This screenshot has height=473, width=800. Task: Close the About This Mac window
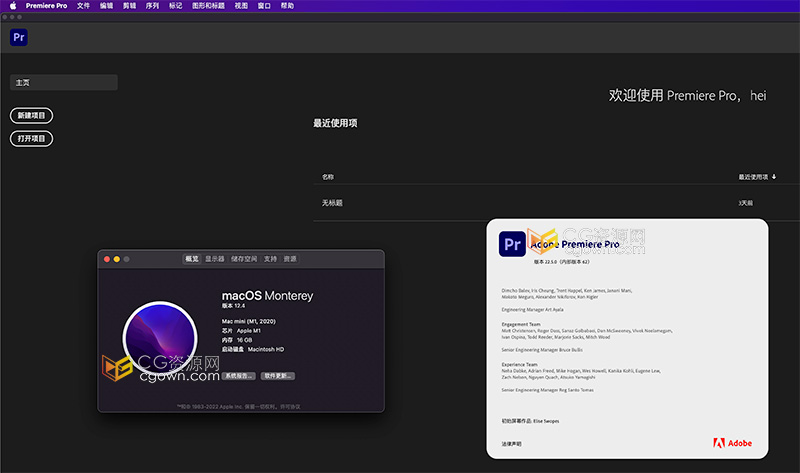[x=107, y=259]
